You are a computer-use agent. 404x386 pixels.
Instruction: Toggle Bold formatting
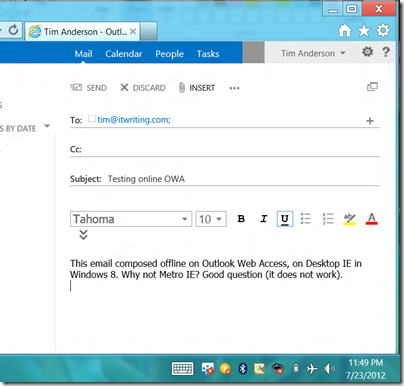(x=241, y=219)
